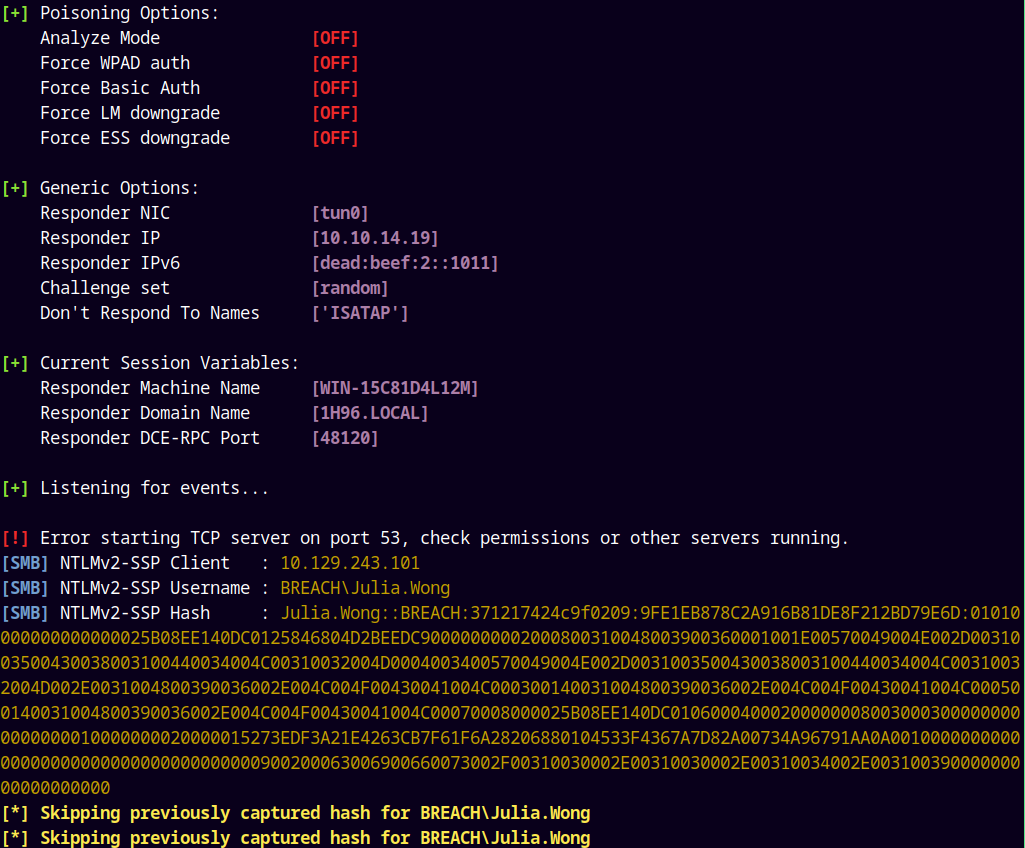The height and width of the screenshot is (848, 1025).
Task: Click the Responder Domain Name 1H96.LOCAL
Action: pyautogui.click(x=370, y=413)
